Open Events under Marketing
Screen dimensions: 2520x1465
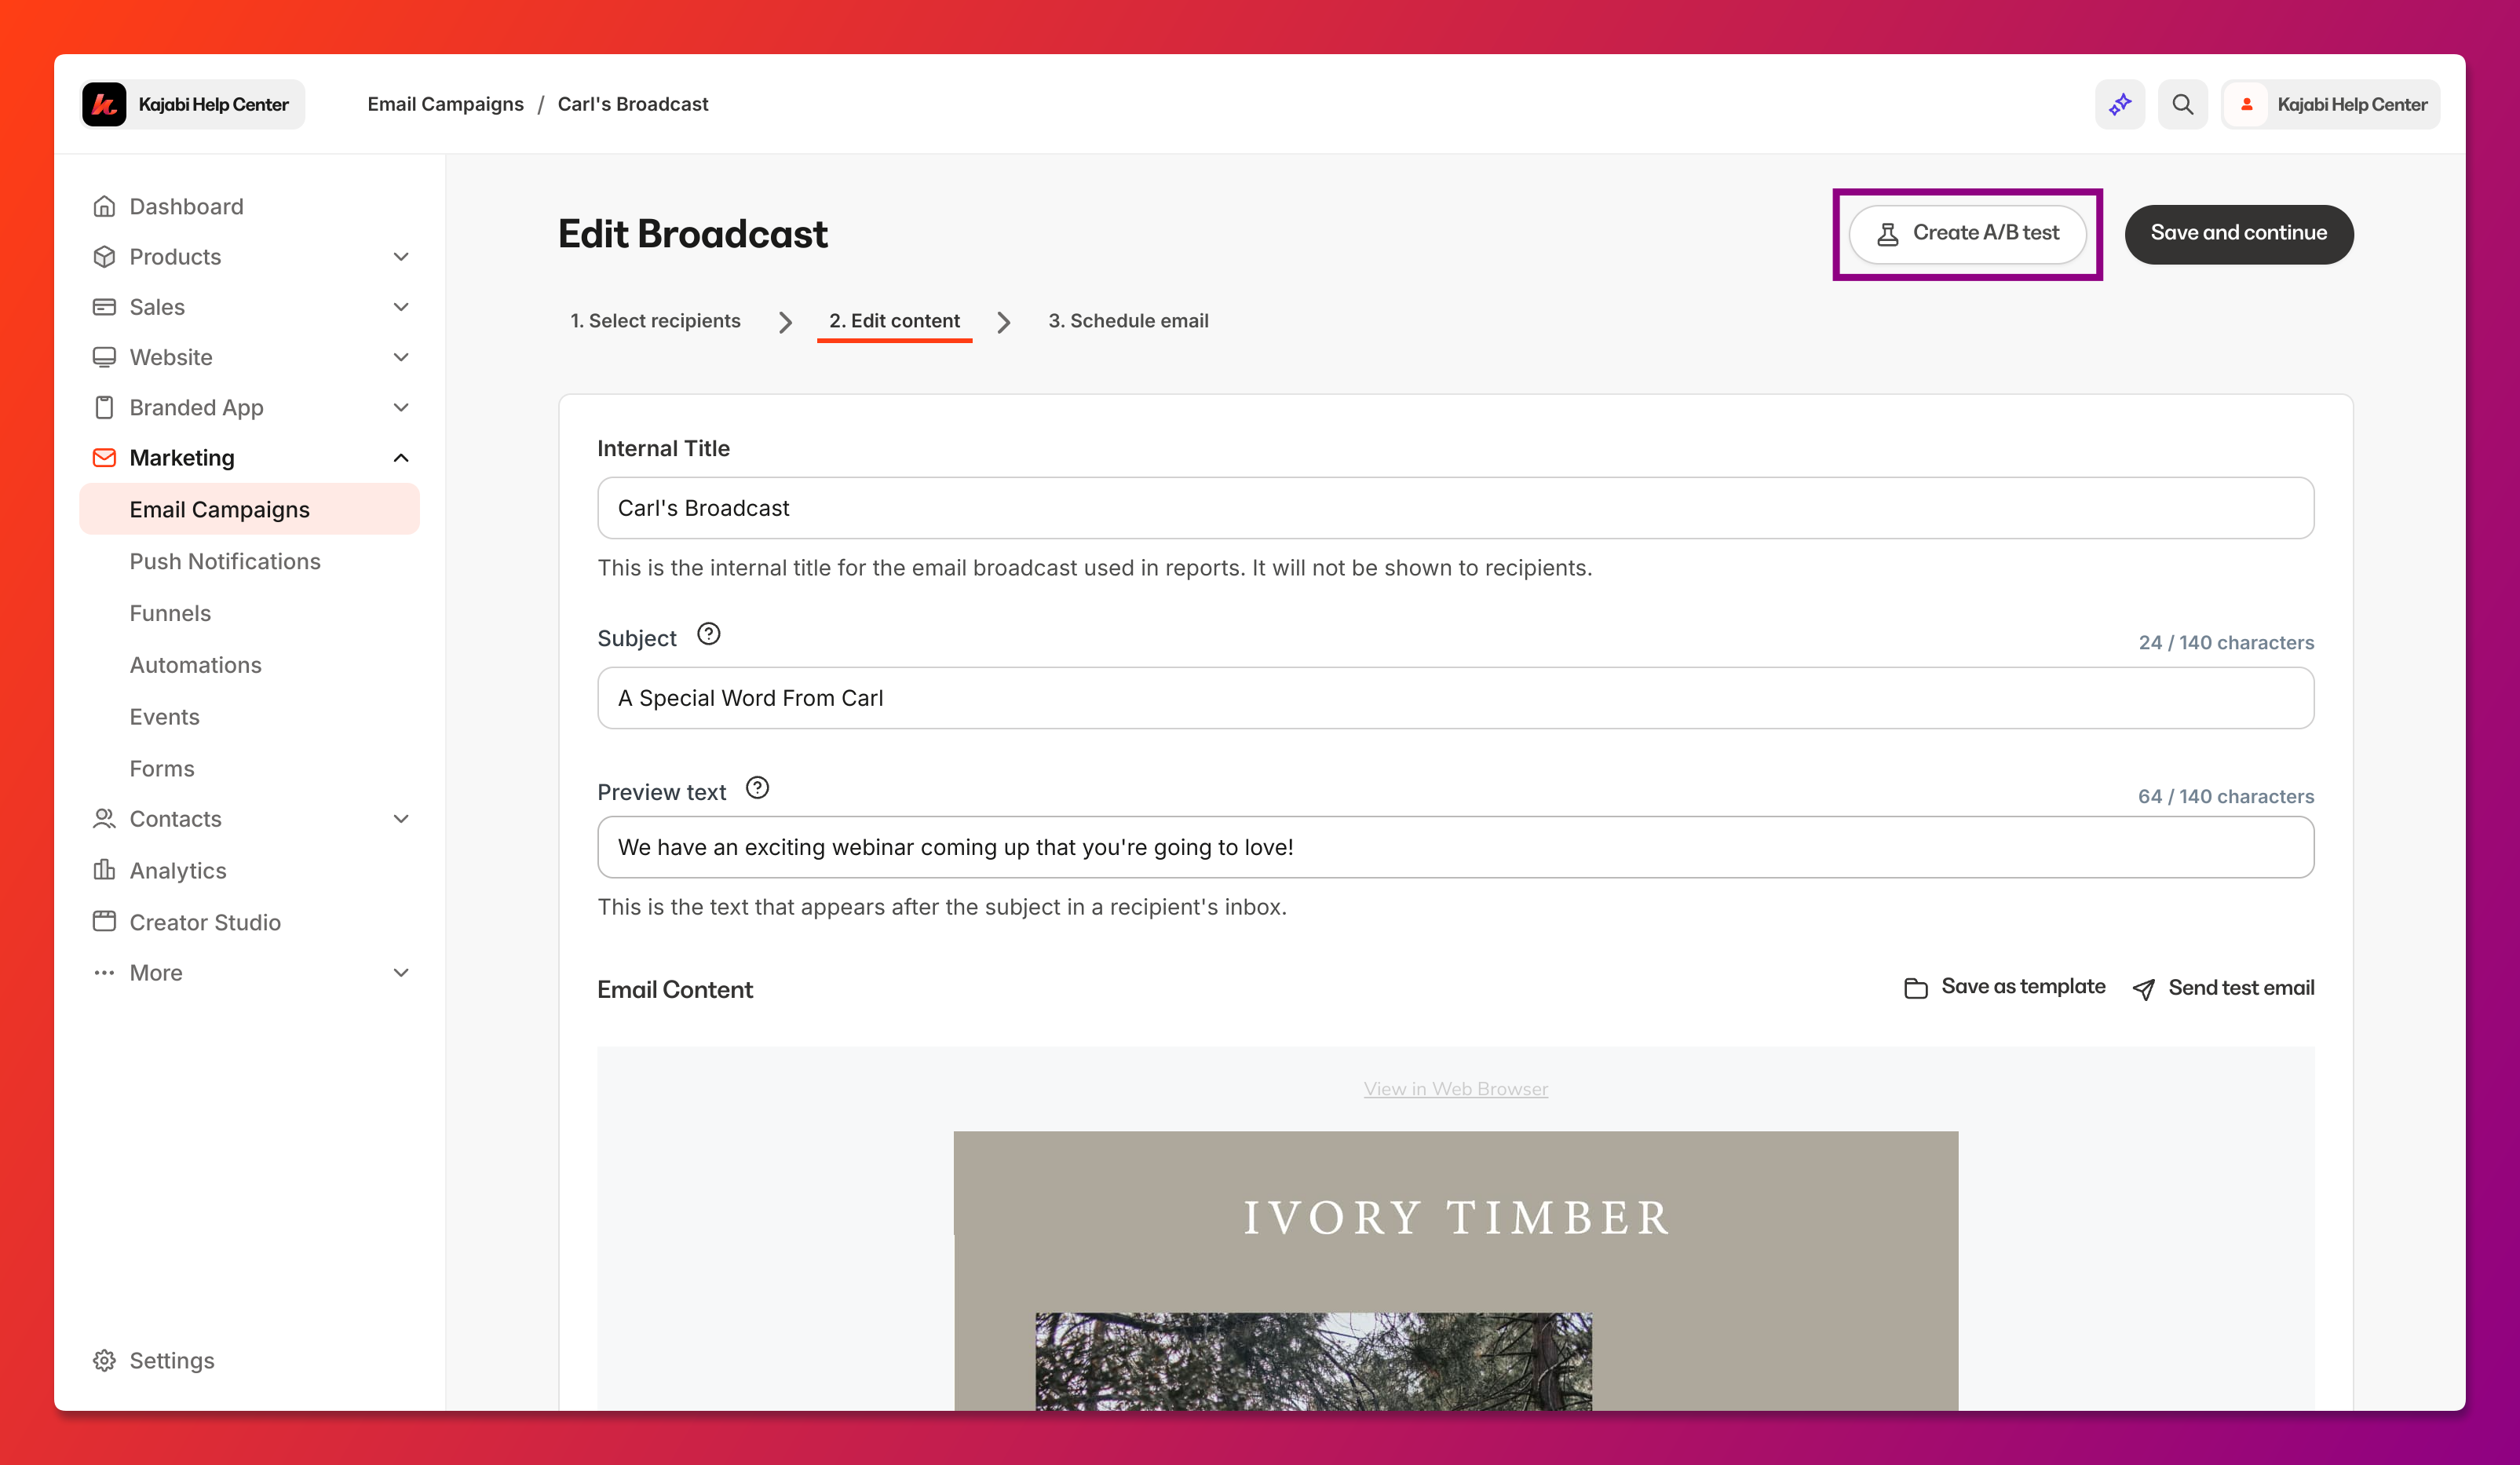point(164,717)
